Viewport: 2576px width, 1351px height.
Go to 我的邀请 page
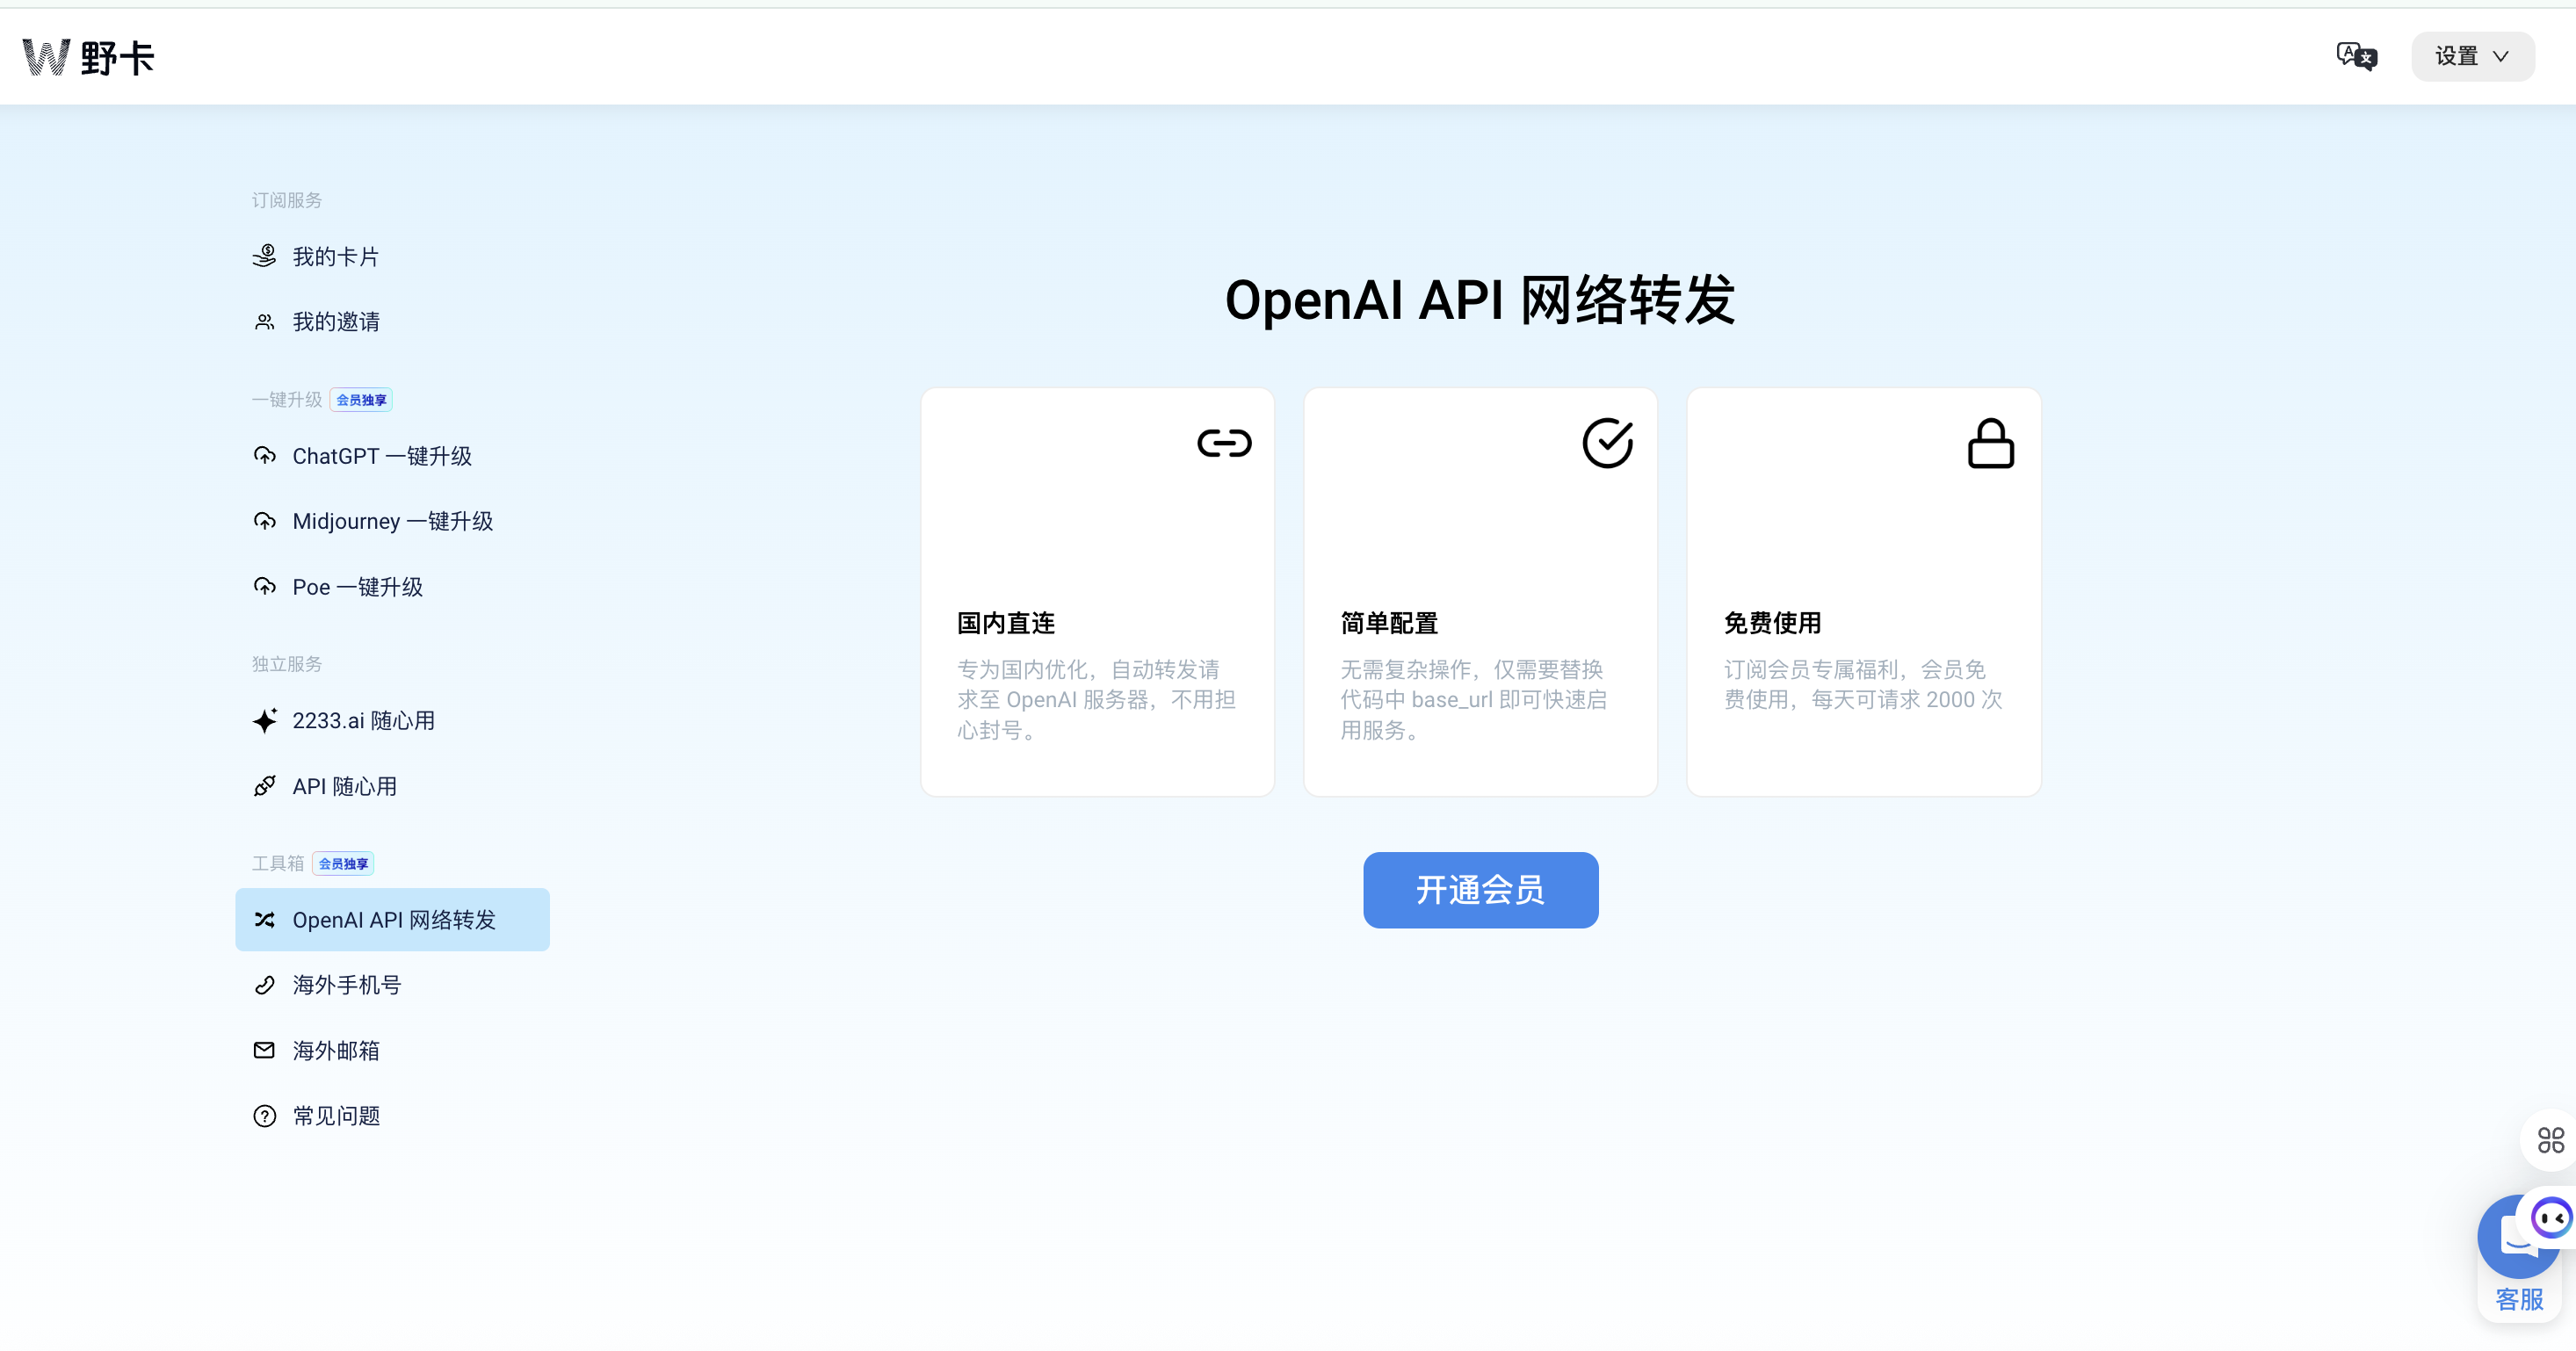point(335,322)
